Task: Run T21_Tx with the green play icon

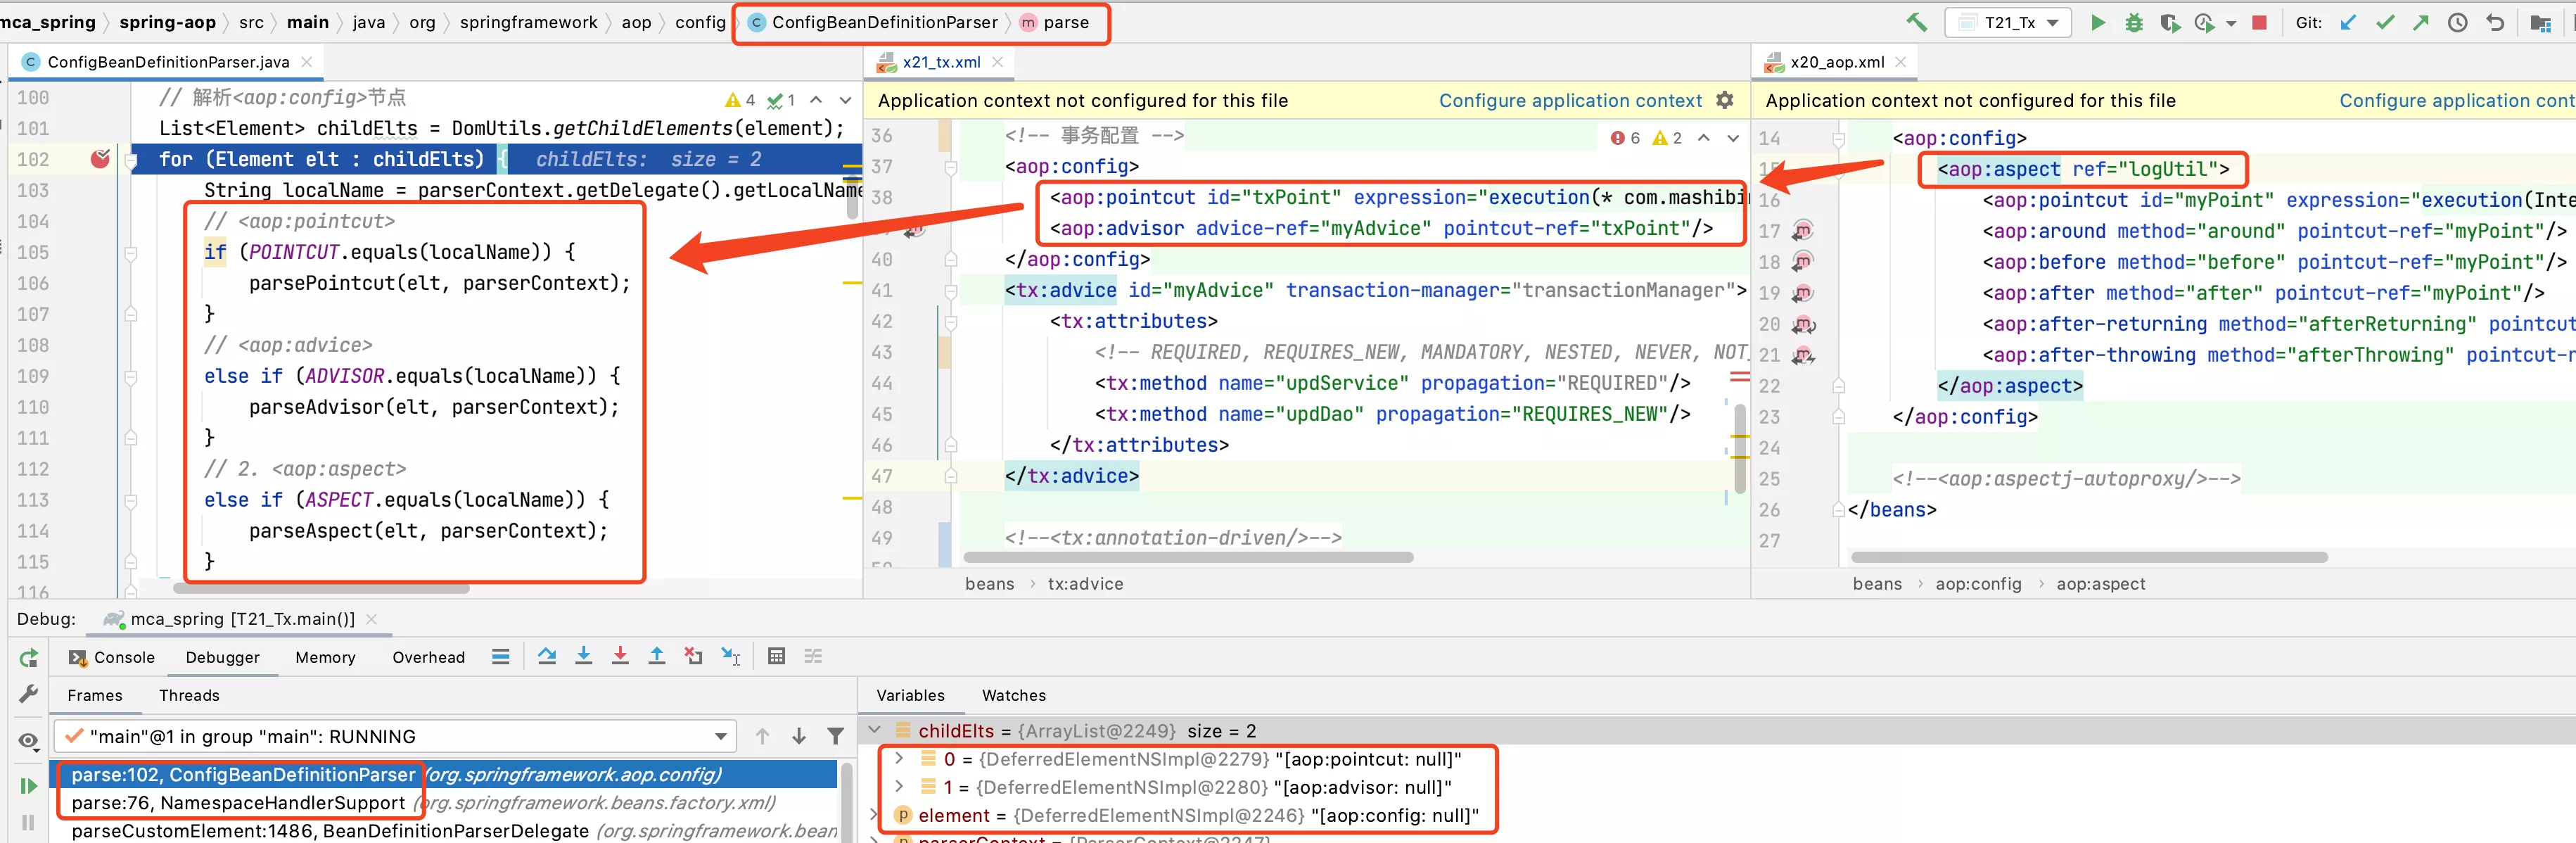Action: click(2097, 22)
